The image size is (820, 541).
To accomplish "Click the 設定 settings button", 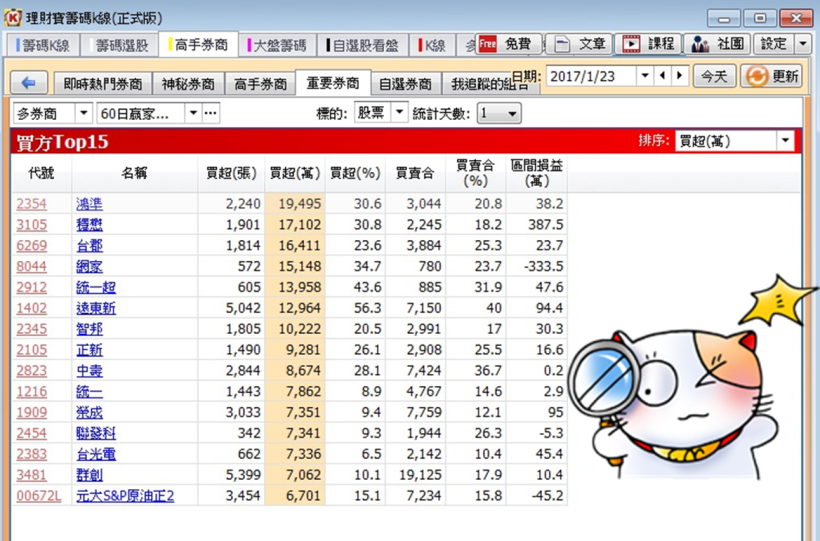I will coord(774,44).
